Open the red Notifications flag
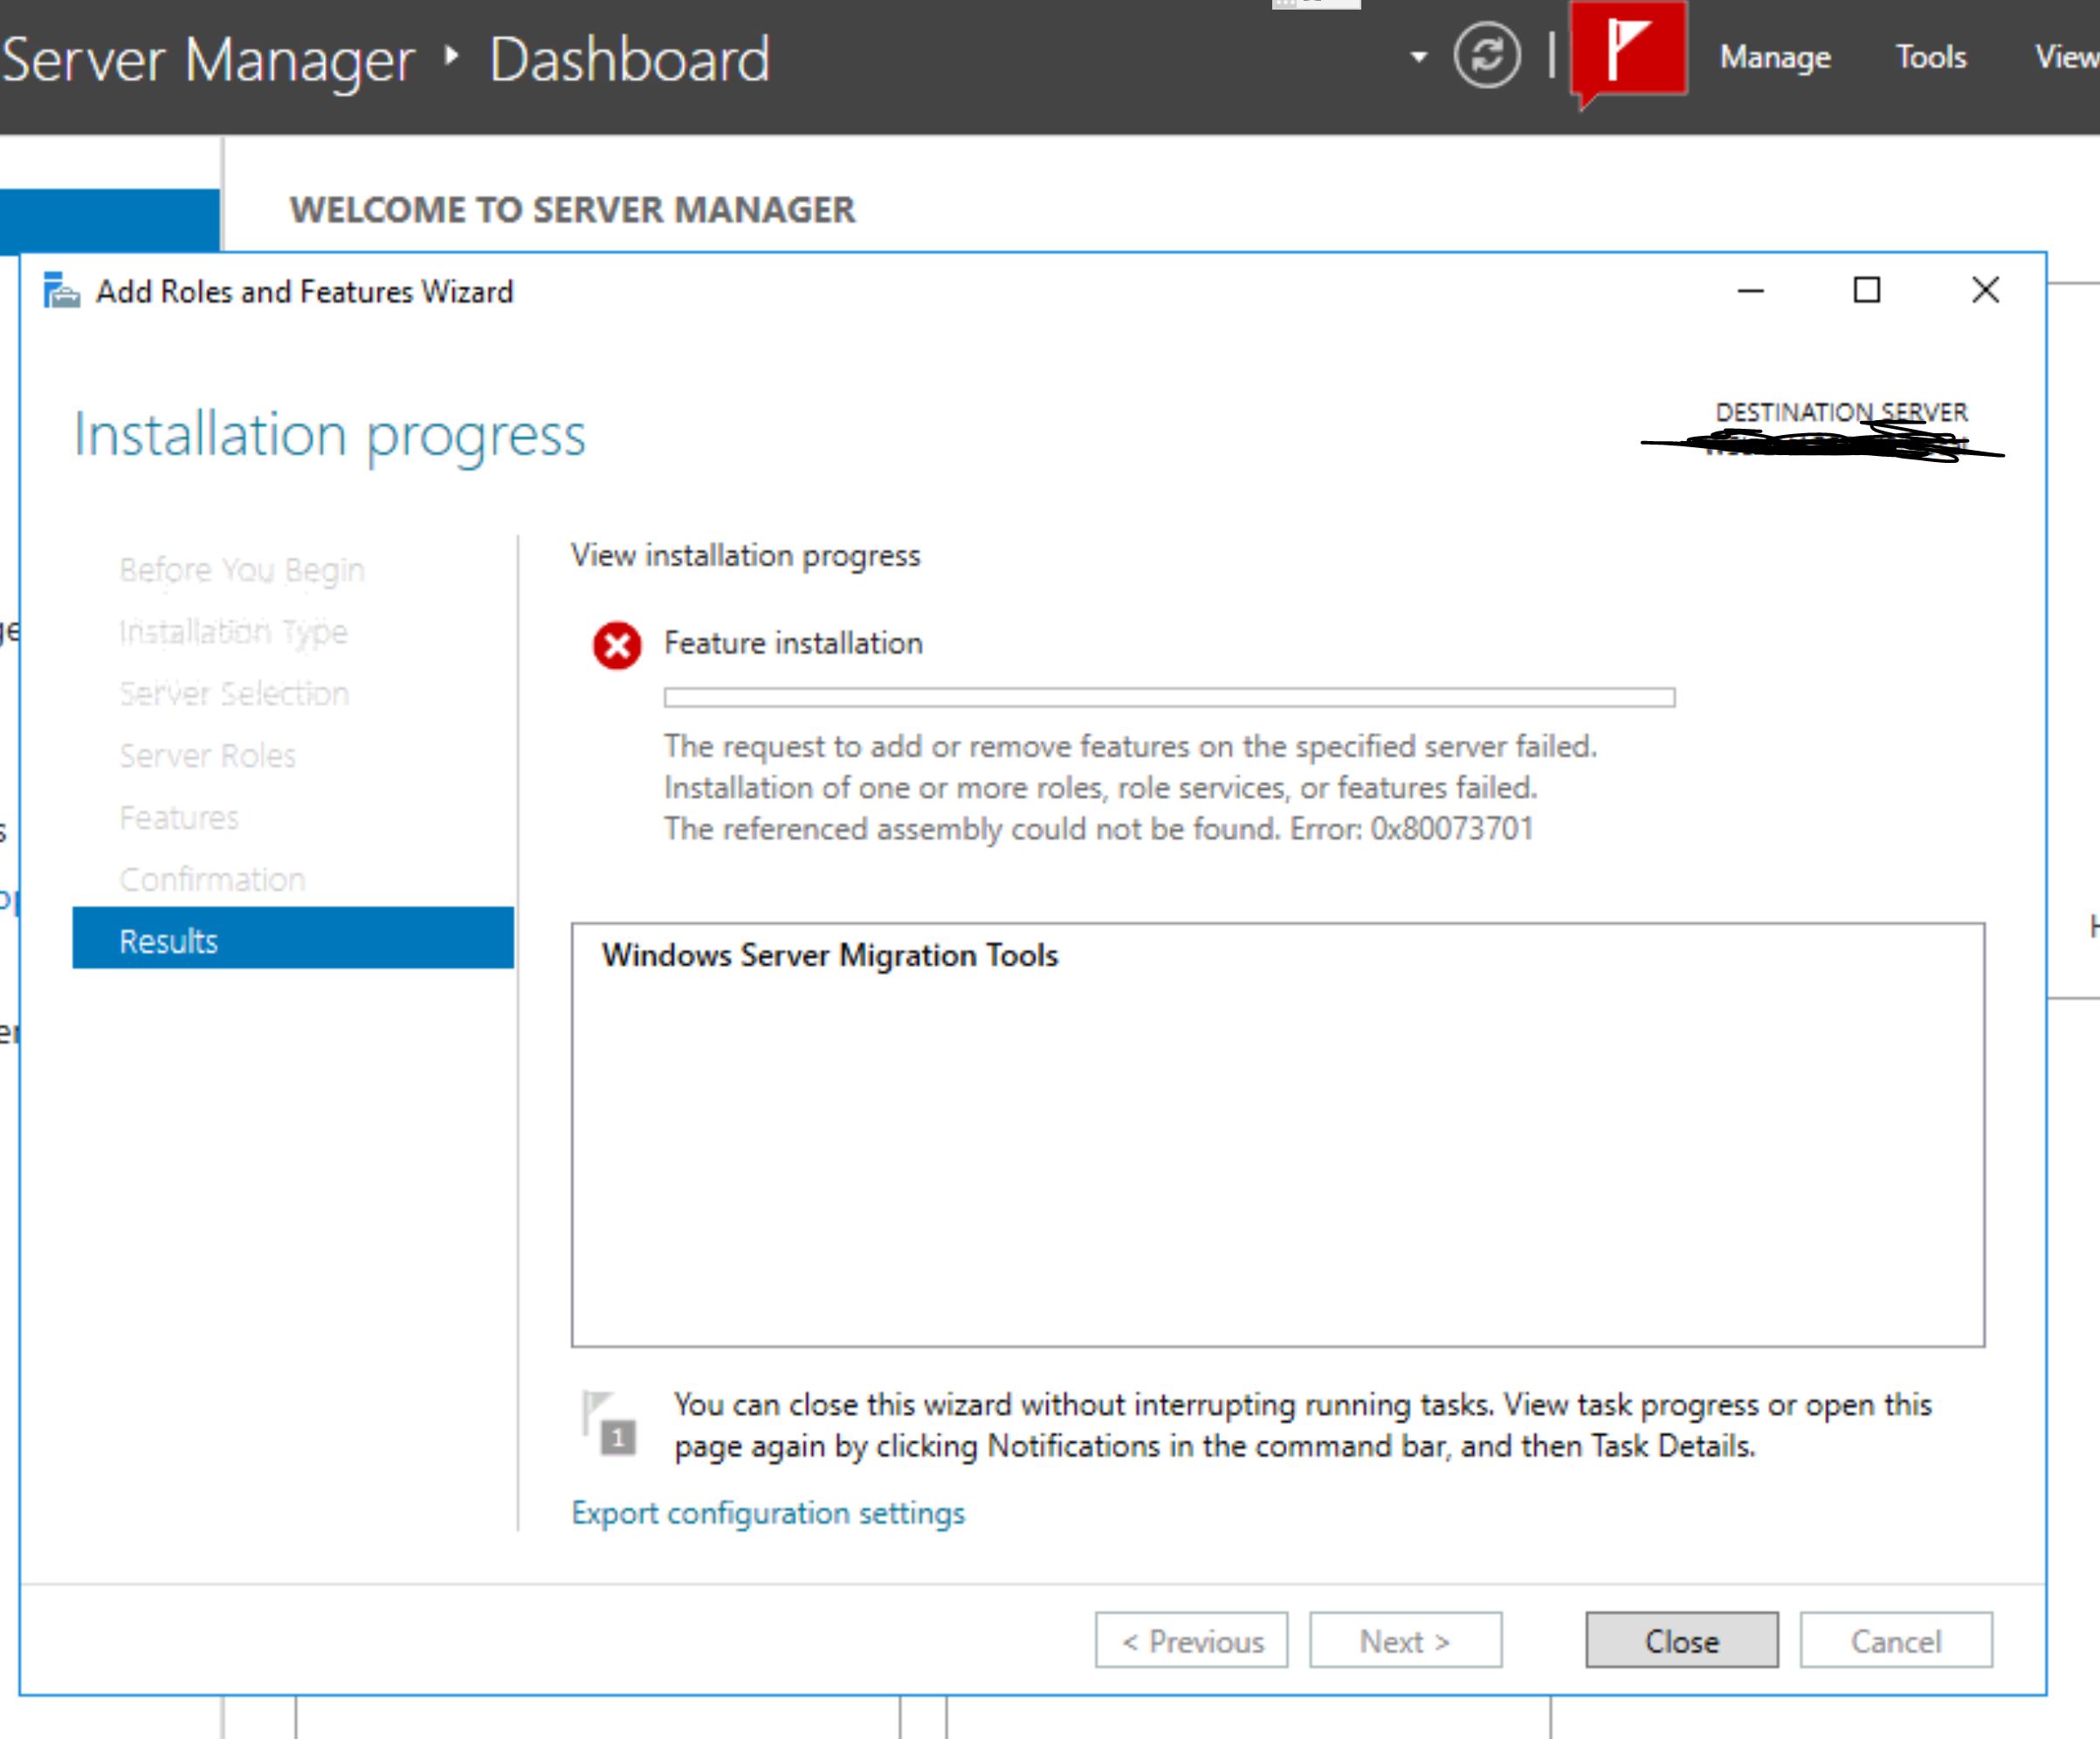The image size is (2100, 1739). [1629, 50]
